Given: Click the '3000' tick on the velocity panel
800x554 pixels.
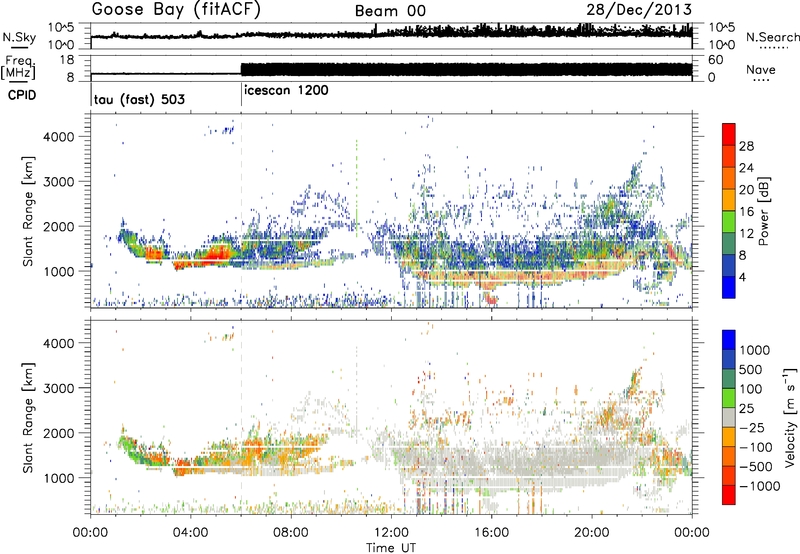Looking at the screenshot, I should coord(59,388).
